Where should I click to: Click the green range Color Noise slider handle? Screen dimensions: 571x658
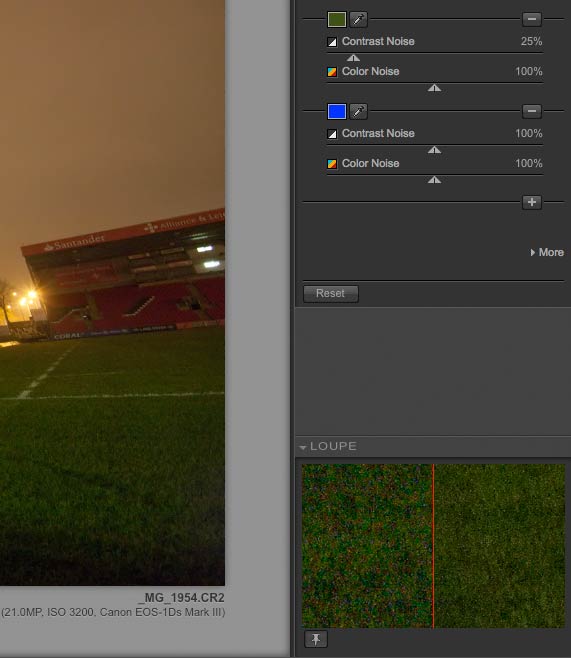(x=434, y=88)
